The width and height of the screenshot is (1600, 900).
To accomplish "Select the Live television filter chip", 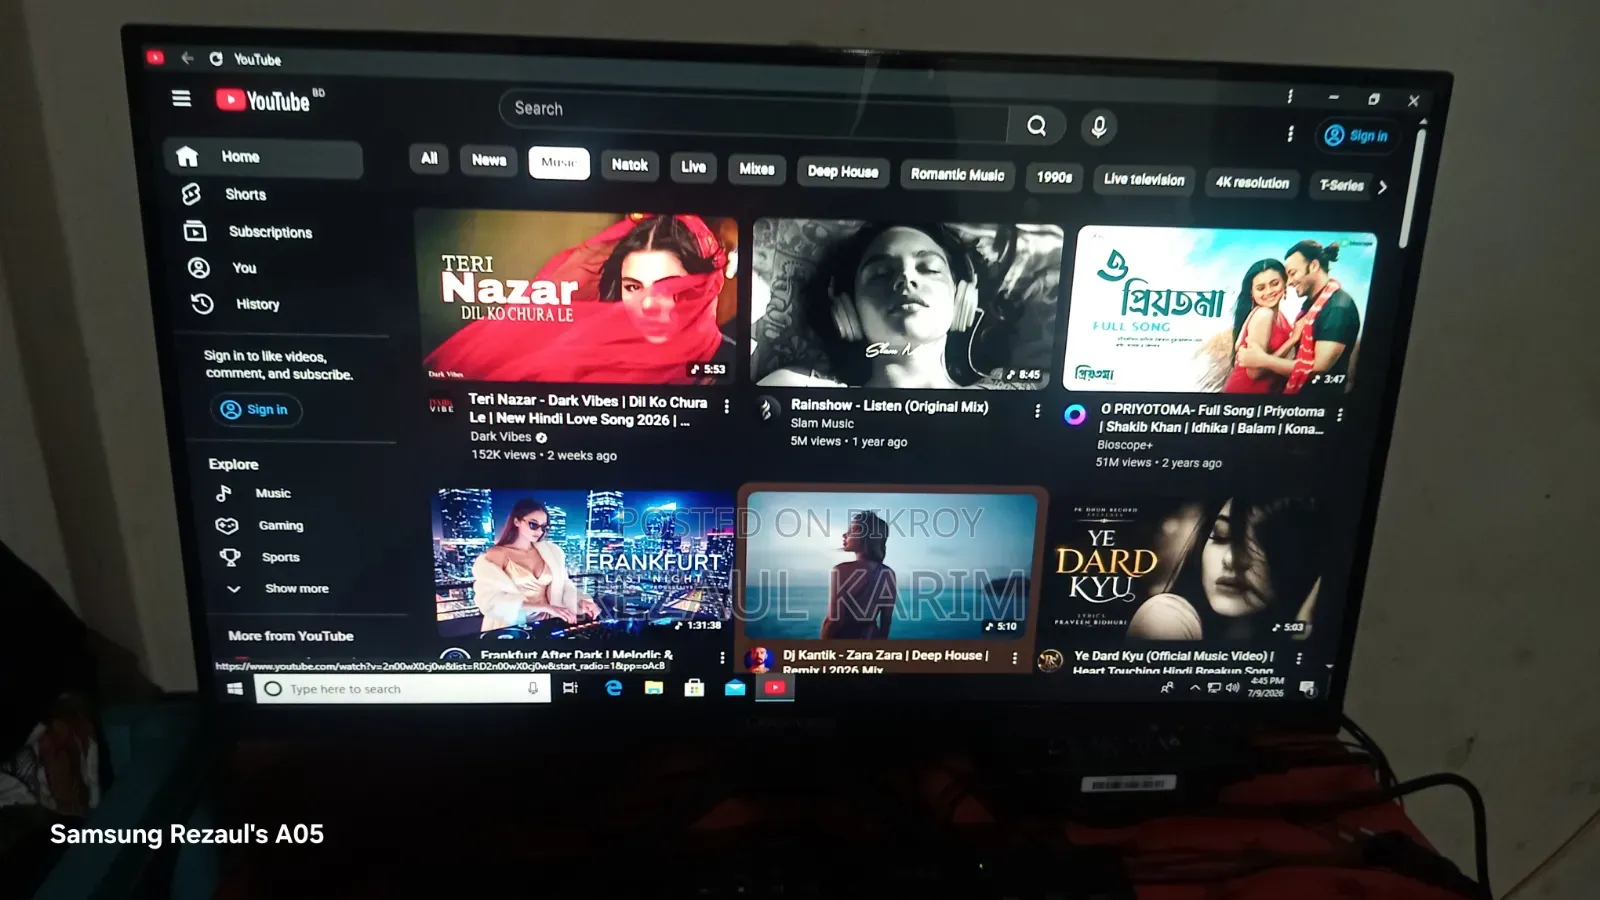I will click(x=1144, y=180).
